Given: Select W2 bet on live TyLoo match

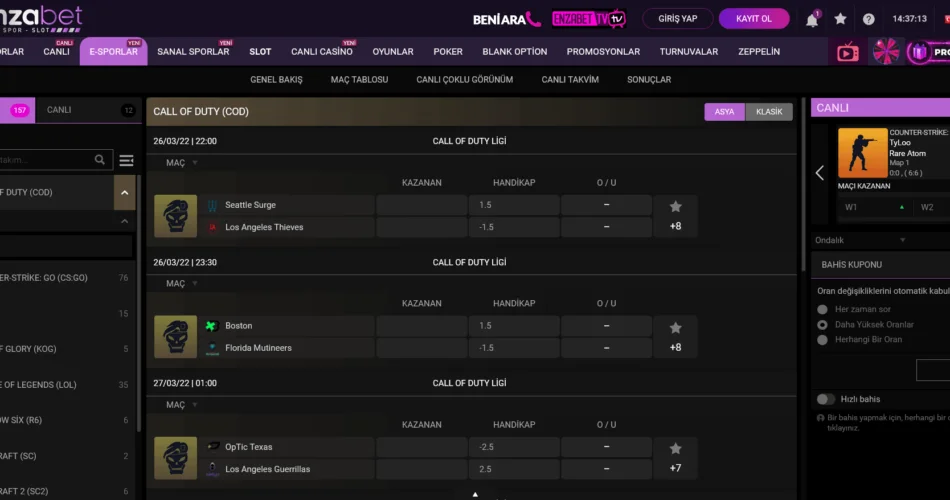Looking at the screenshot, I should (x=932, y=207).
